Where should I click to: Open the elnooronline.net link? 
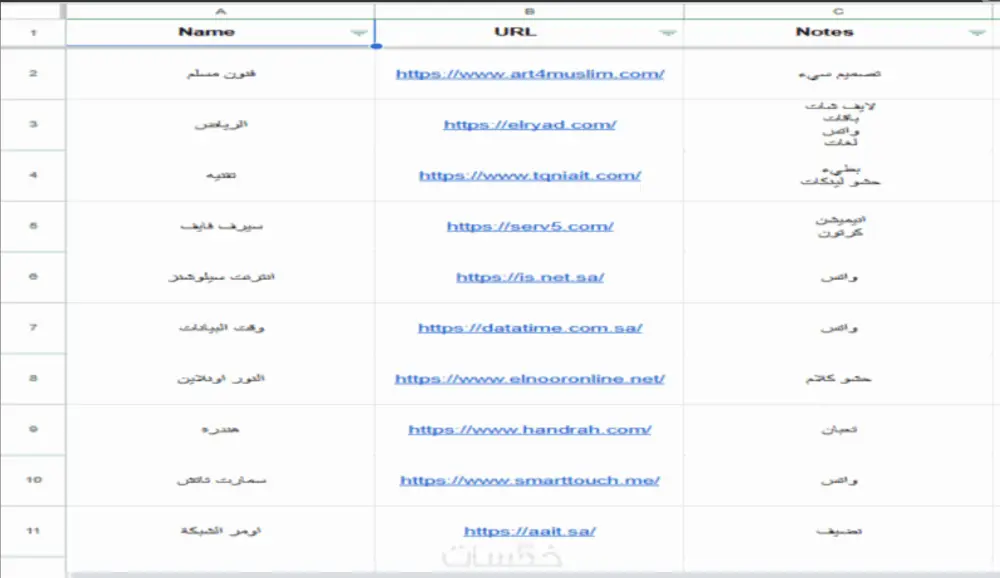[x=530, y=378]
